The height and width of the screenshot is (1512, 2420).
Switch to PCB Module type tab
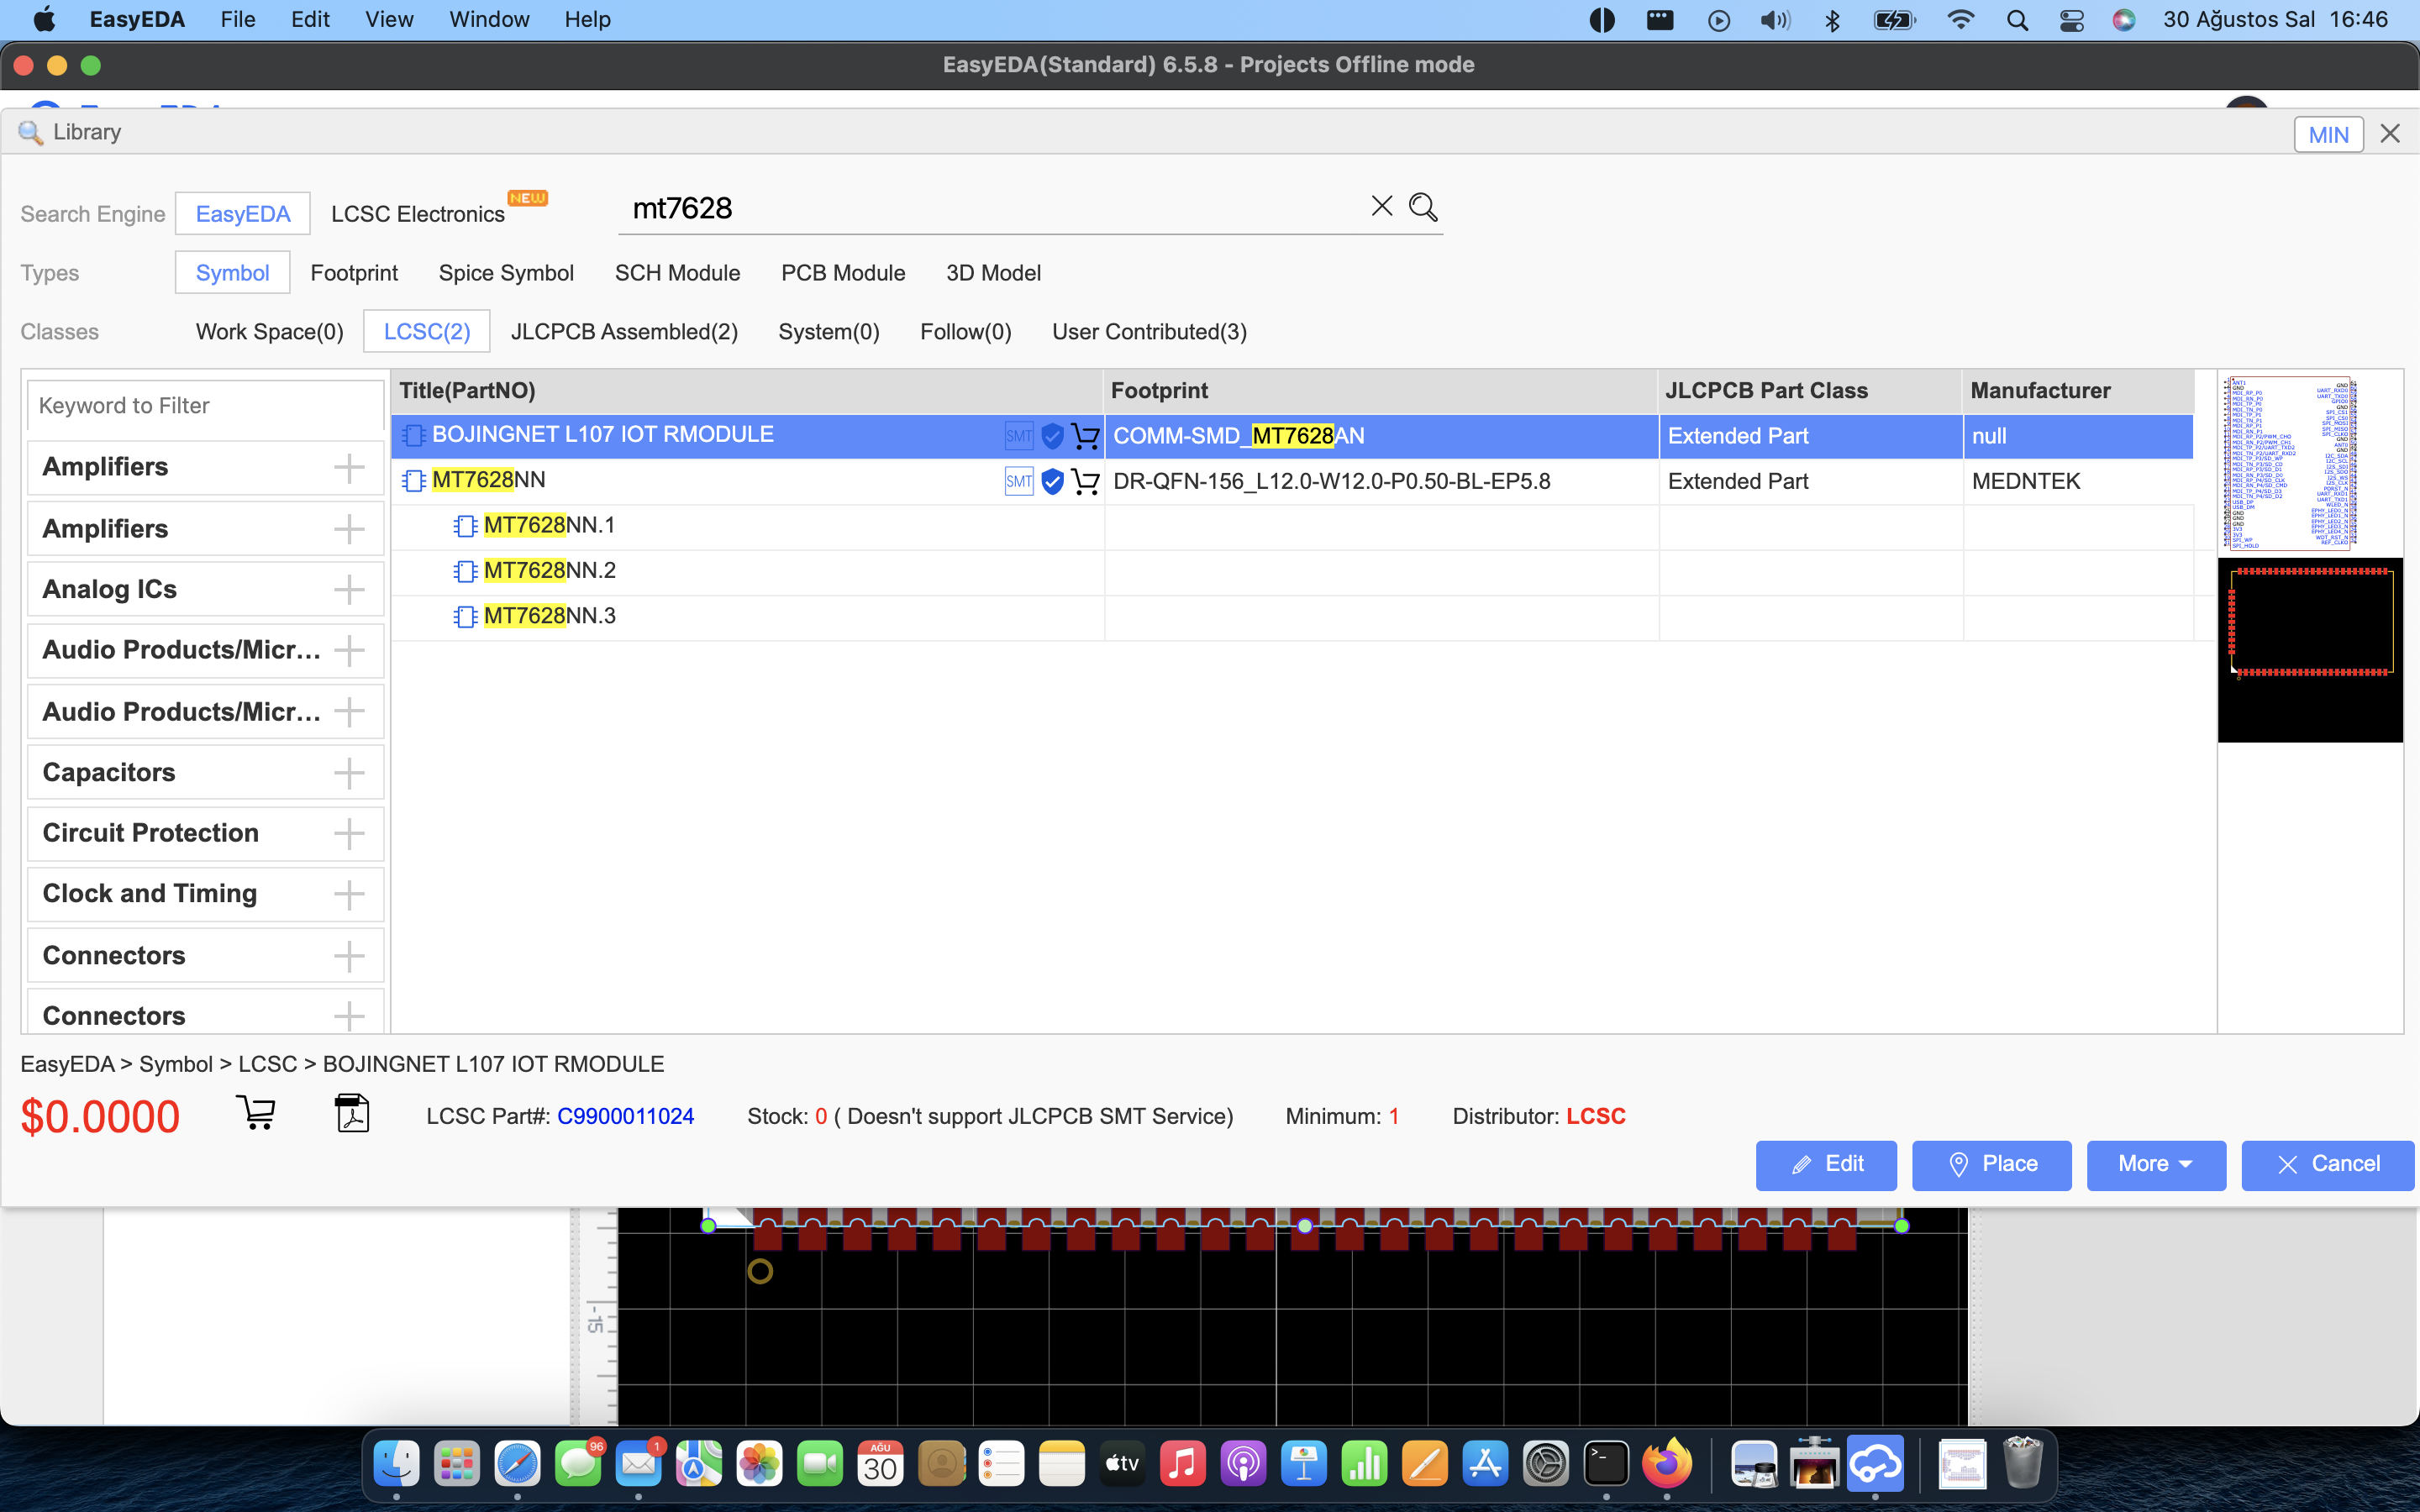tap(843, 273)
